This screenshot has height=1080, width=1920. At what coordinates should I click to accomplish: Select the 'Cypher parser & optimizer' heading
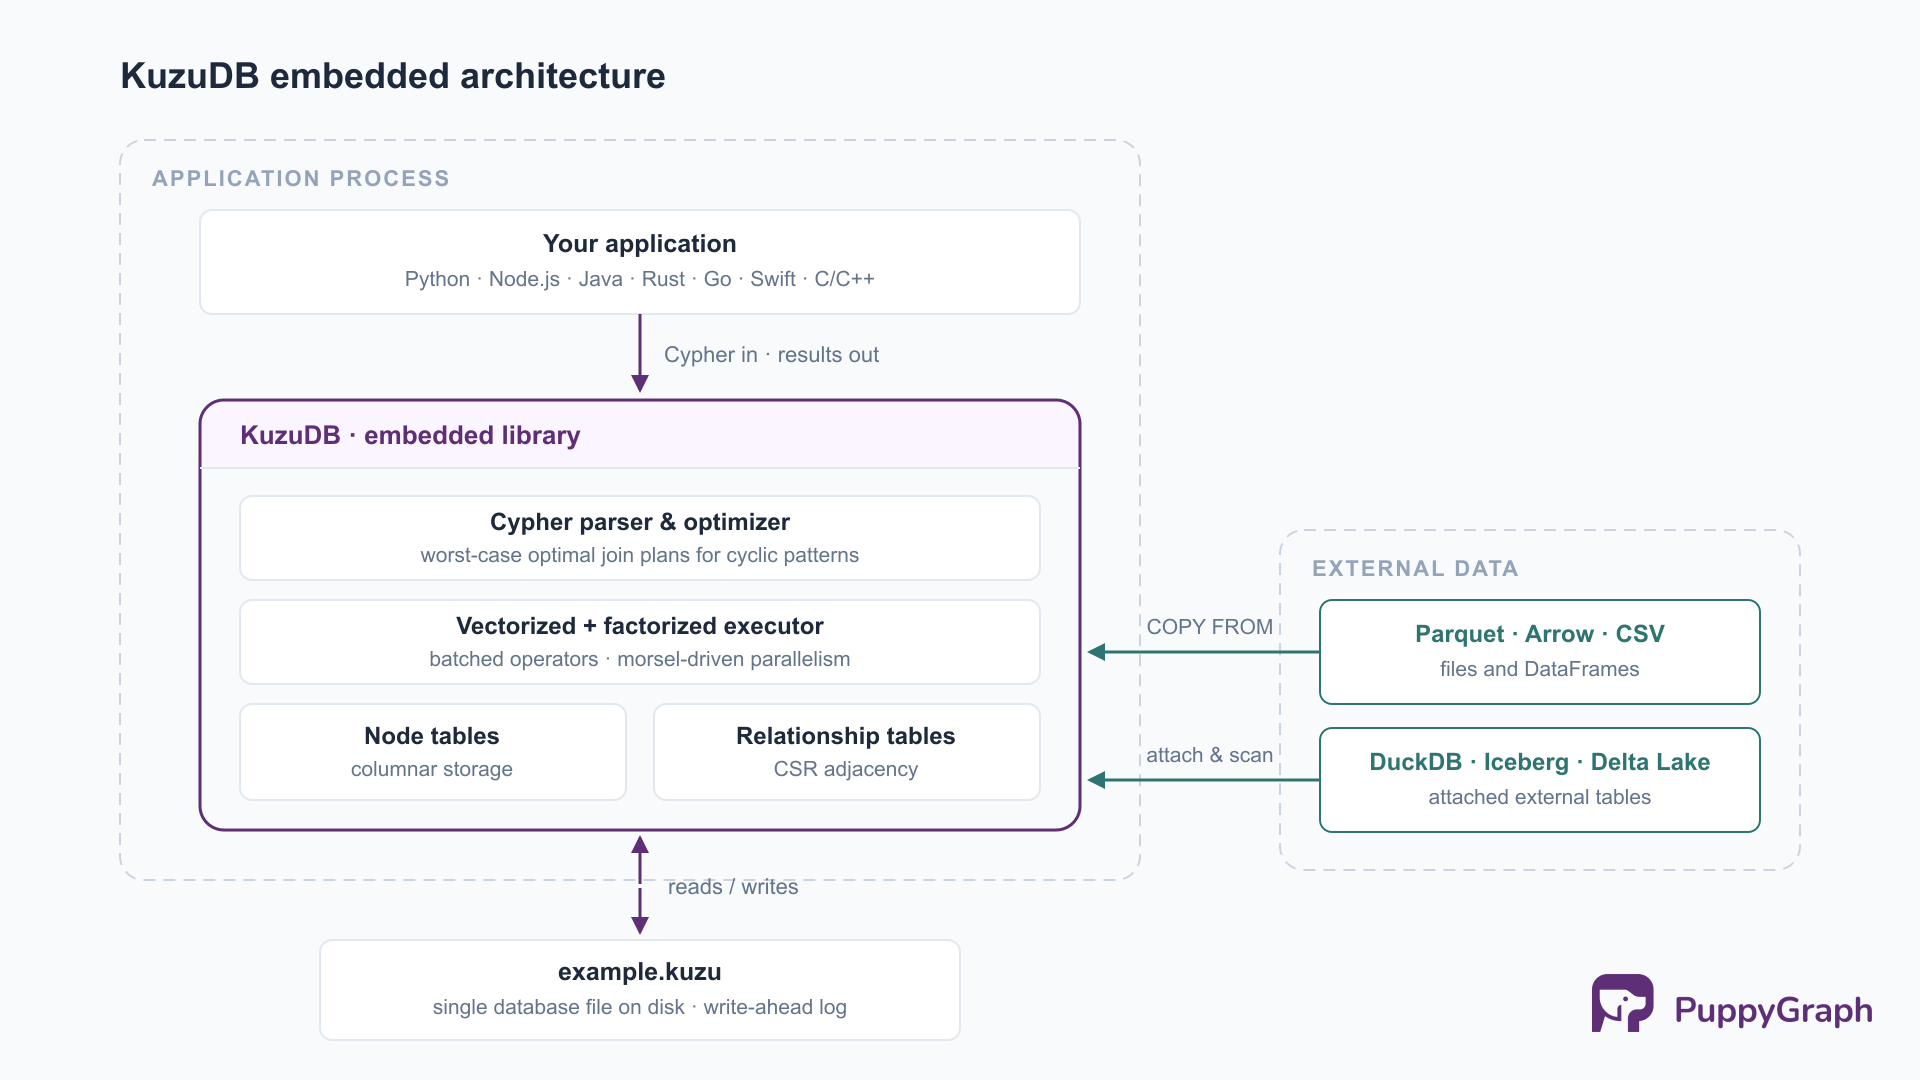point(640,521)
